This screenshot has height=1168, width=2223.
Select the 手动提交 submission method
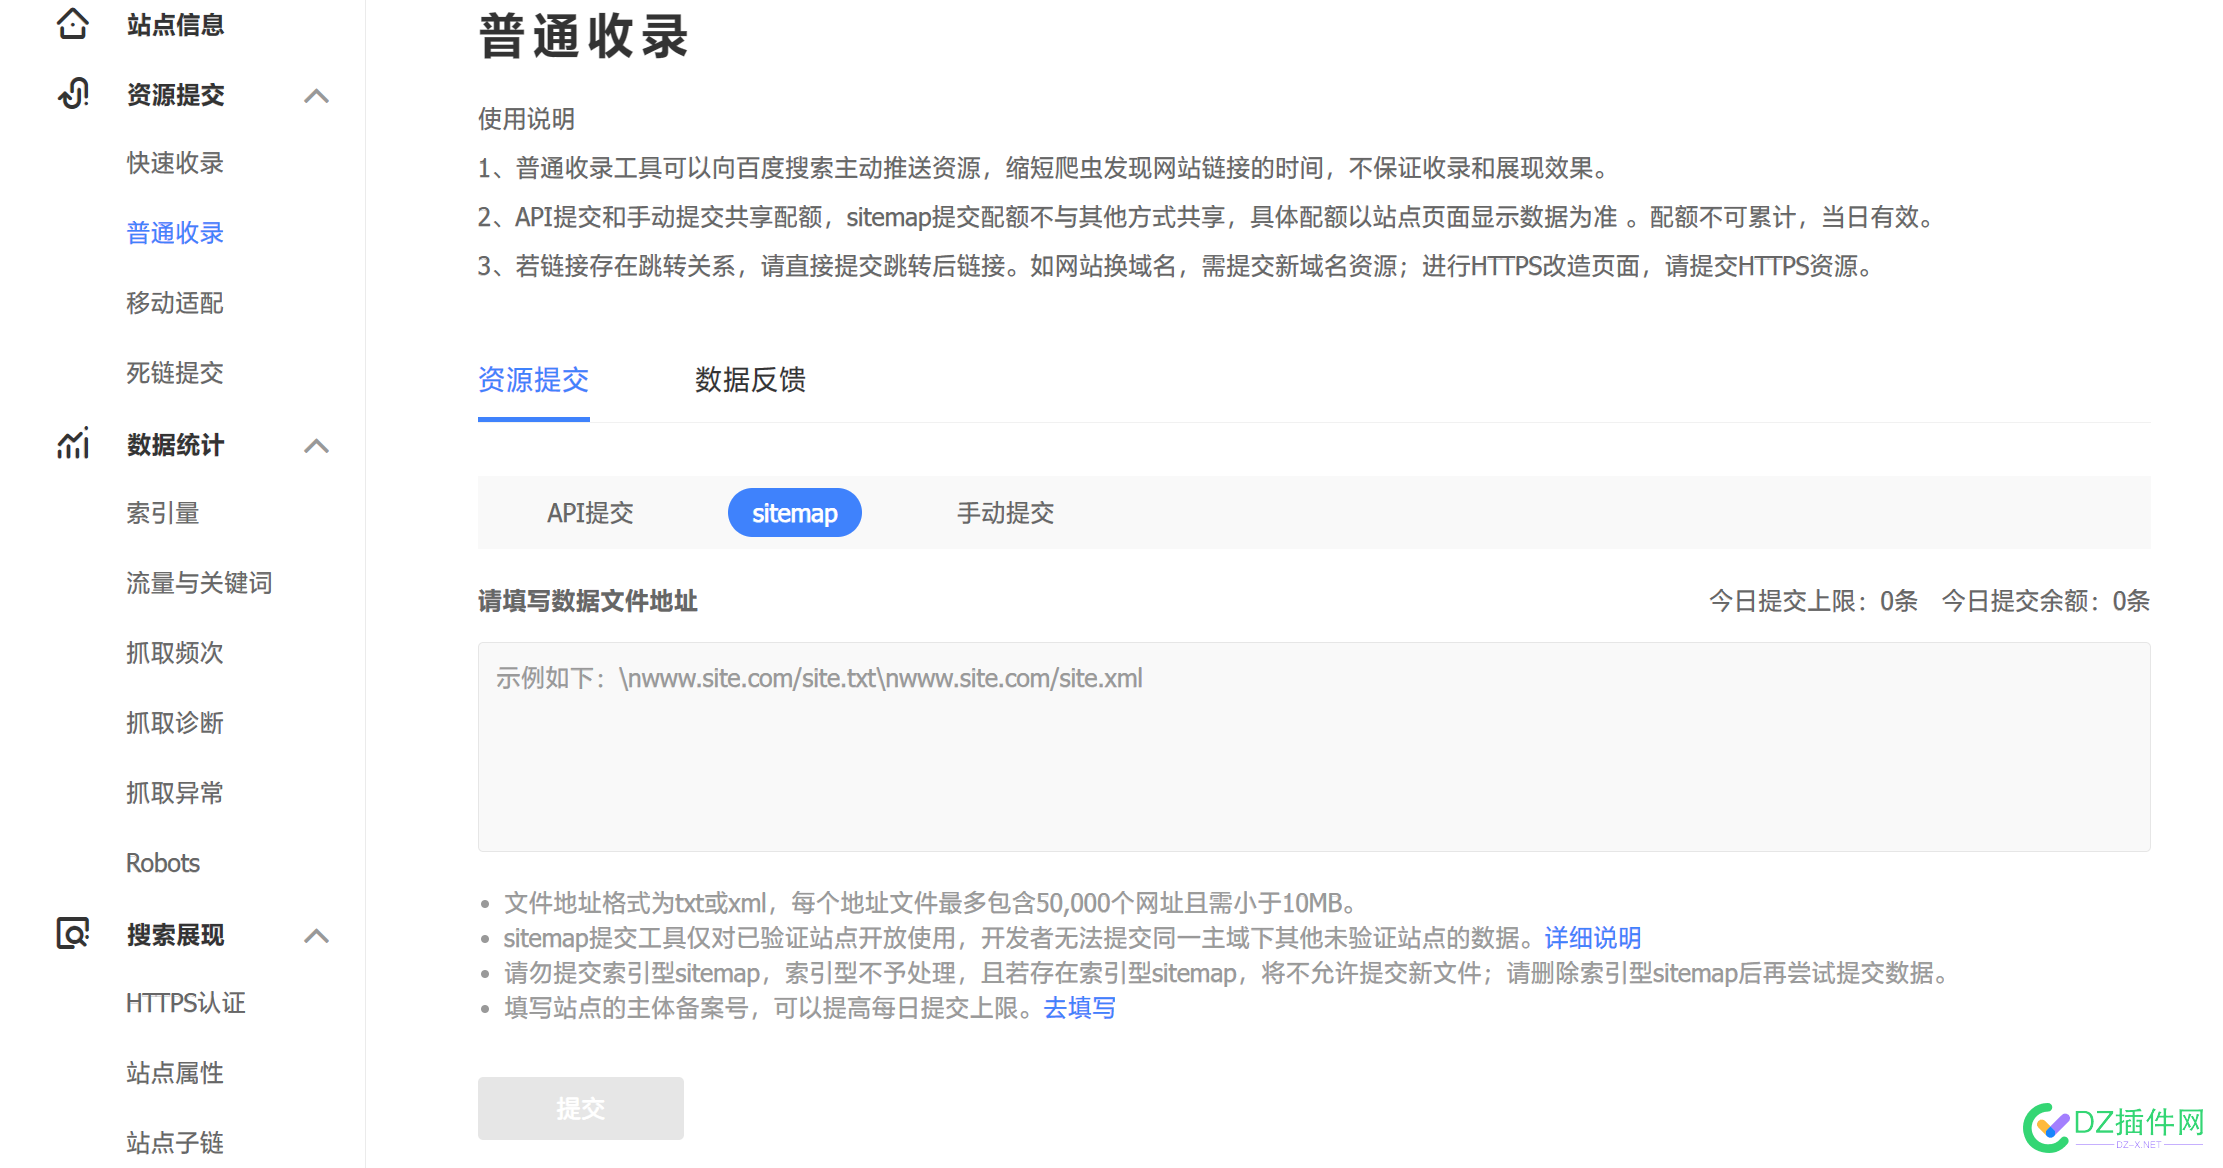point(1005,513)
